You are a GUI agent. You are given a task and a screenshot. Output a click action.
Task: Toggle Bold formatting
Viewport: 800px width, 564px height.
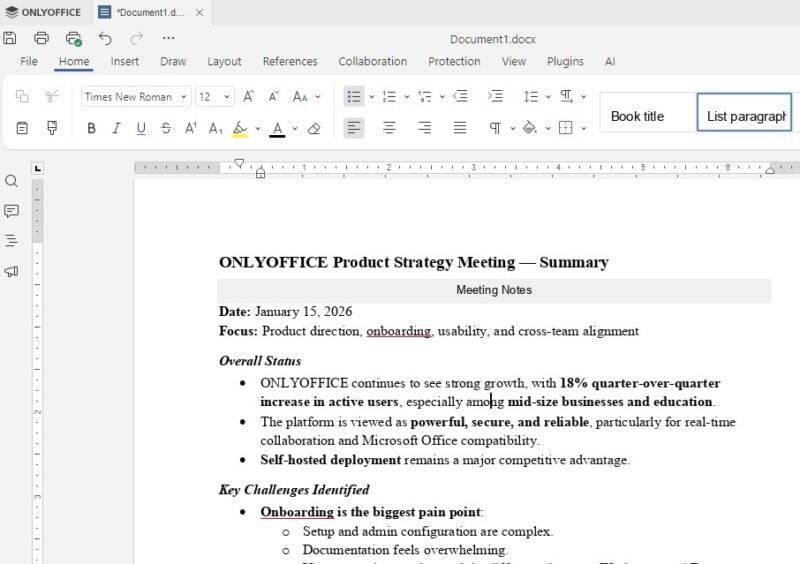[x=91, y=129]
